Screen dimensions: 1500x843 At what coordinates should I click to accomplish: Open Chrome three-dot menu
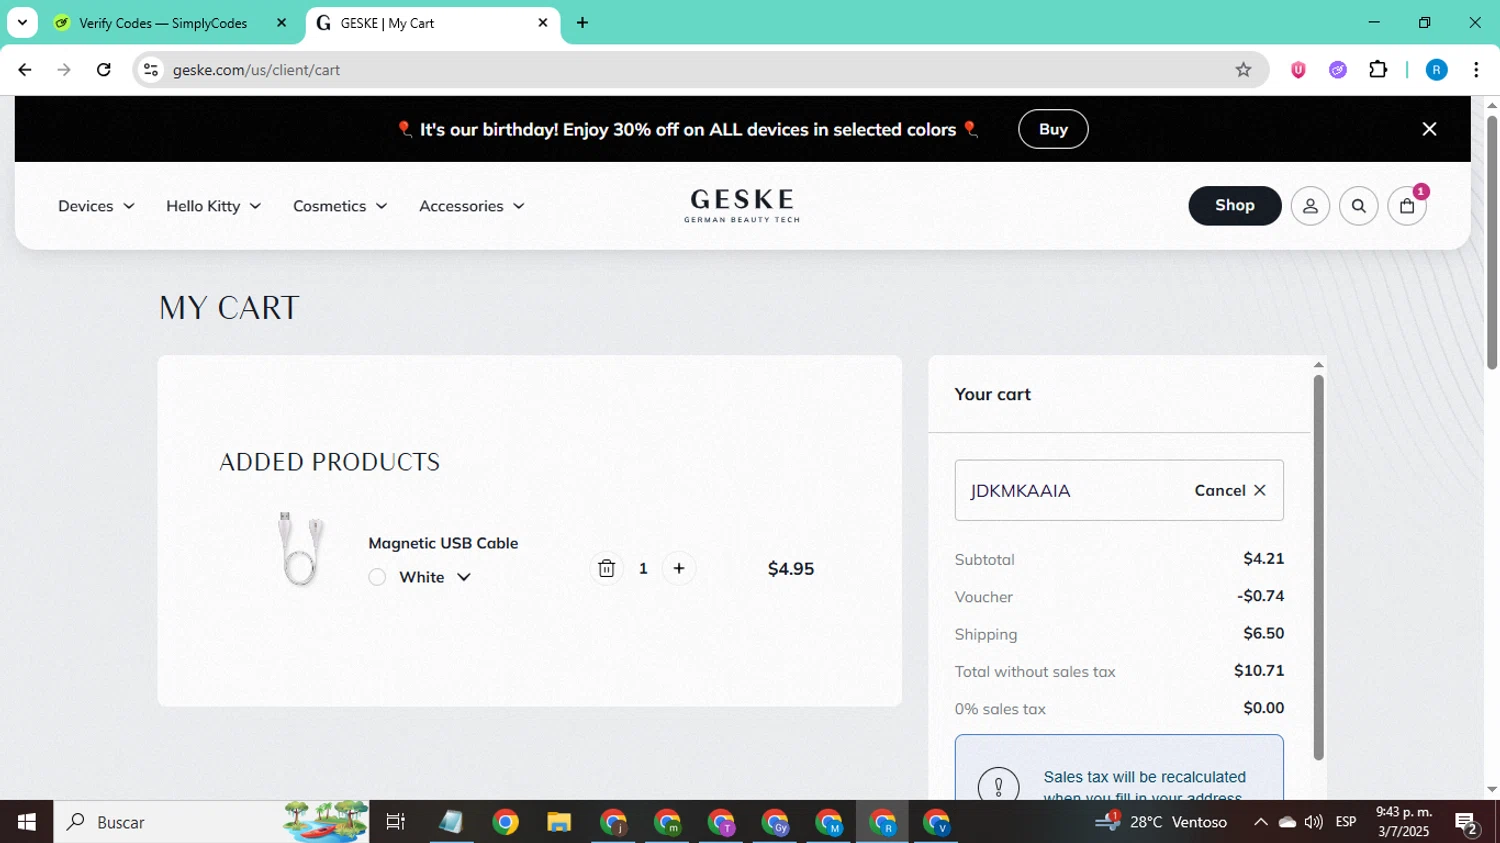1476,70
